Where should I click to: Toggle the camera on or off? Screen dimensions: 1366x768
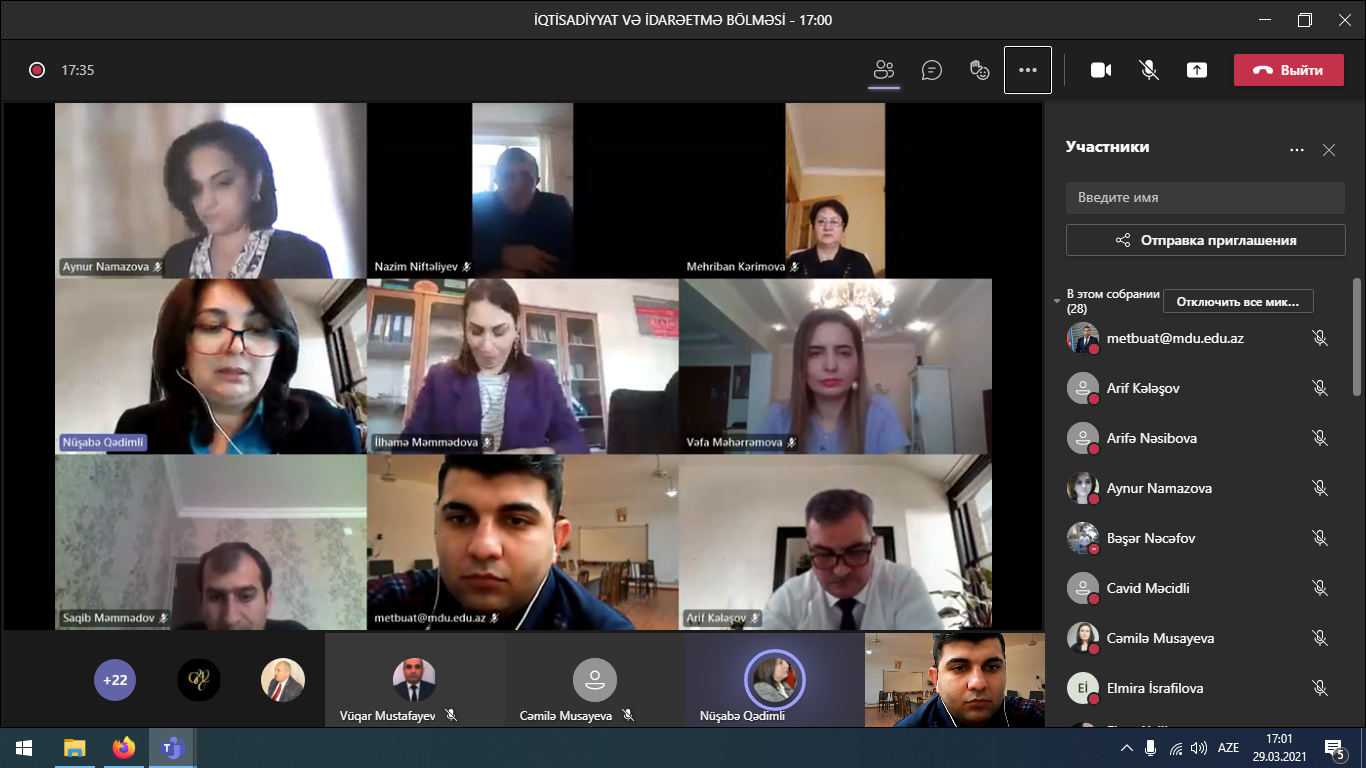pos(1101,70)
